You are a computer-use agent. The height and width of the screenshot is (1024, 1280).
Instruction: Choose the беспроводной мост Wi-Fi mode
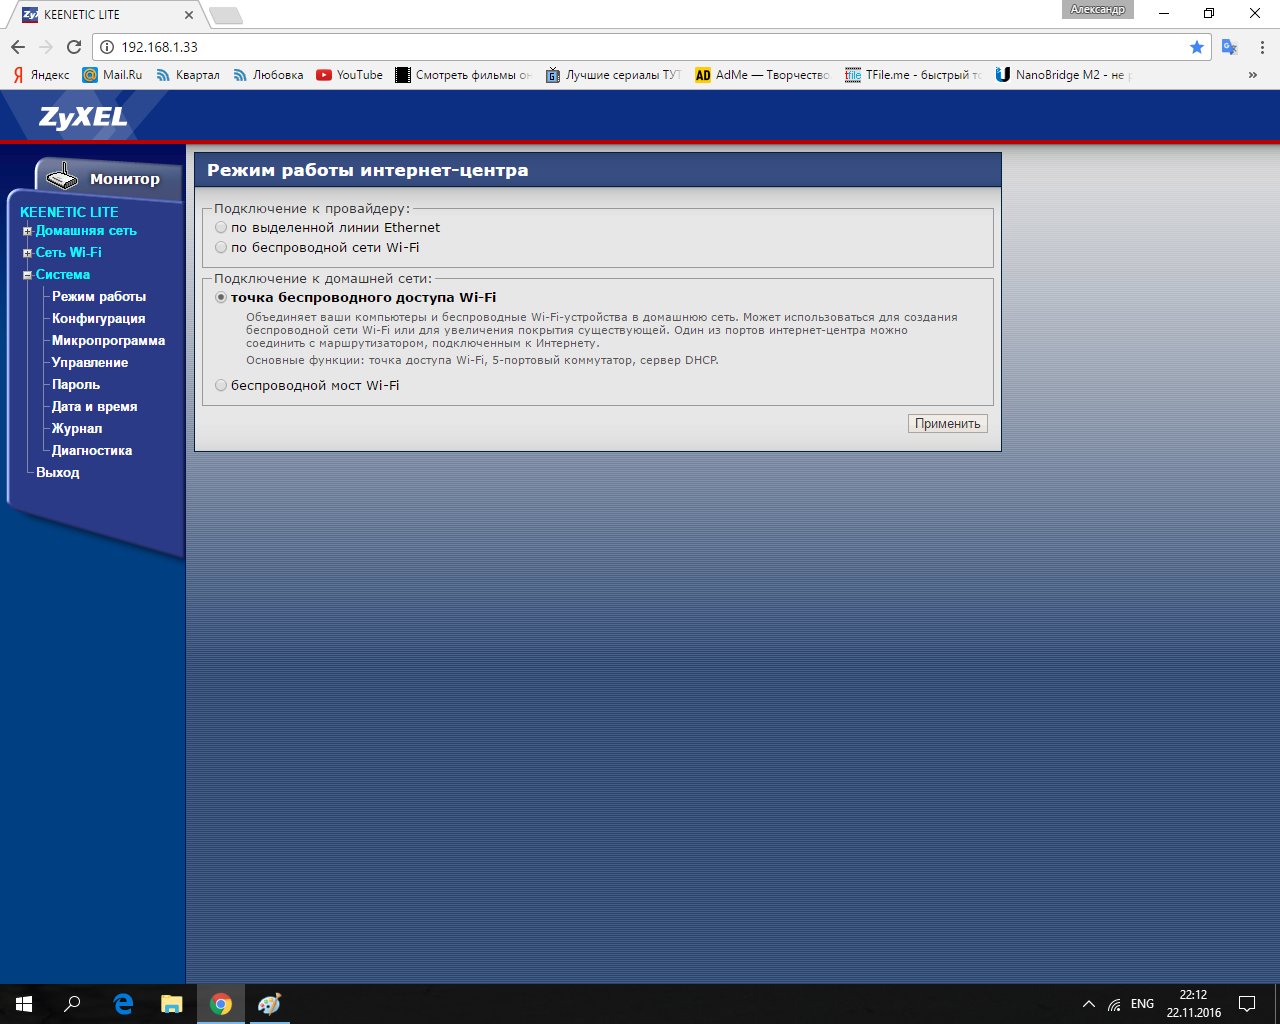[x=221, y=386]
